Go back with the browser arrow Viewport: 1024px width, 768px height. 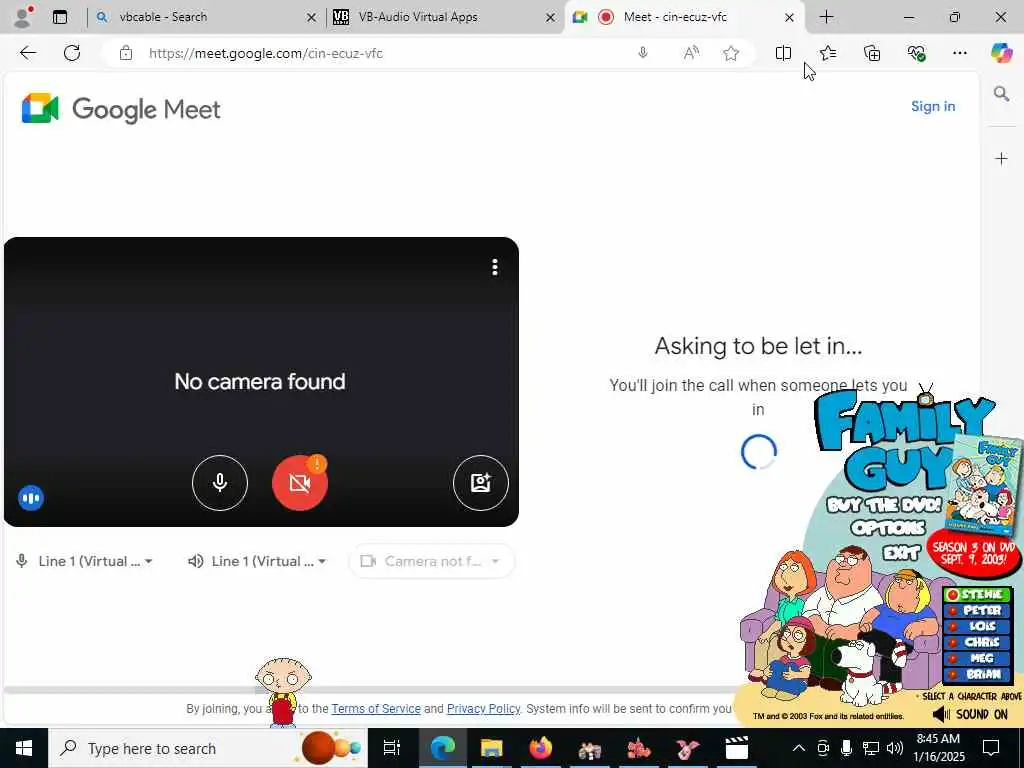[27, 53]
